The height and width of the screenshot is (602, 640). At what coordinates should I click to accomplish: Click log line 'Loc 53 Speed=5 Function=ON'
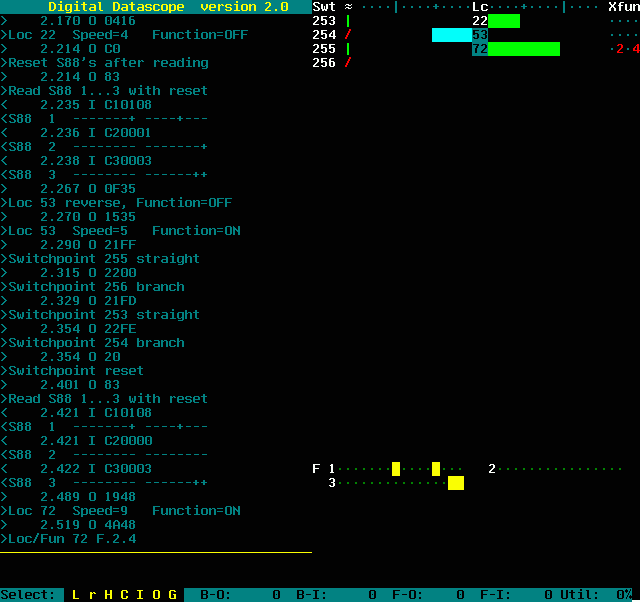click(x=120, y=231)
